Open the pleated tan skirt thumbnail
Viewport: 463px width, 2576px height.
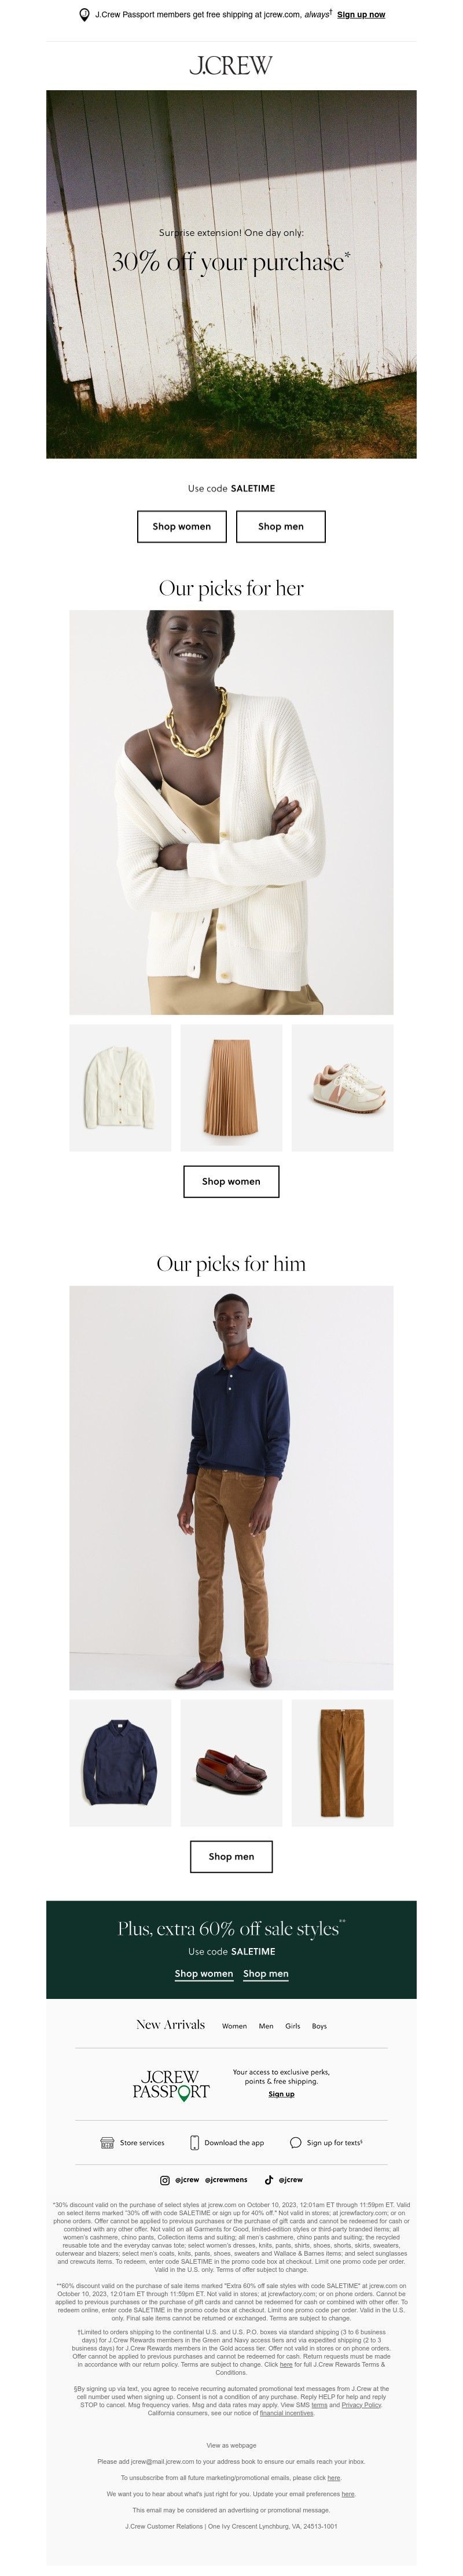[231, 1087]
